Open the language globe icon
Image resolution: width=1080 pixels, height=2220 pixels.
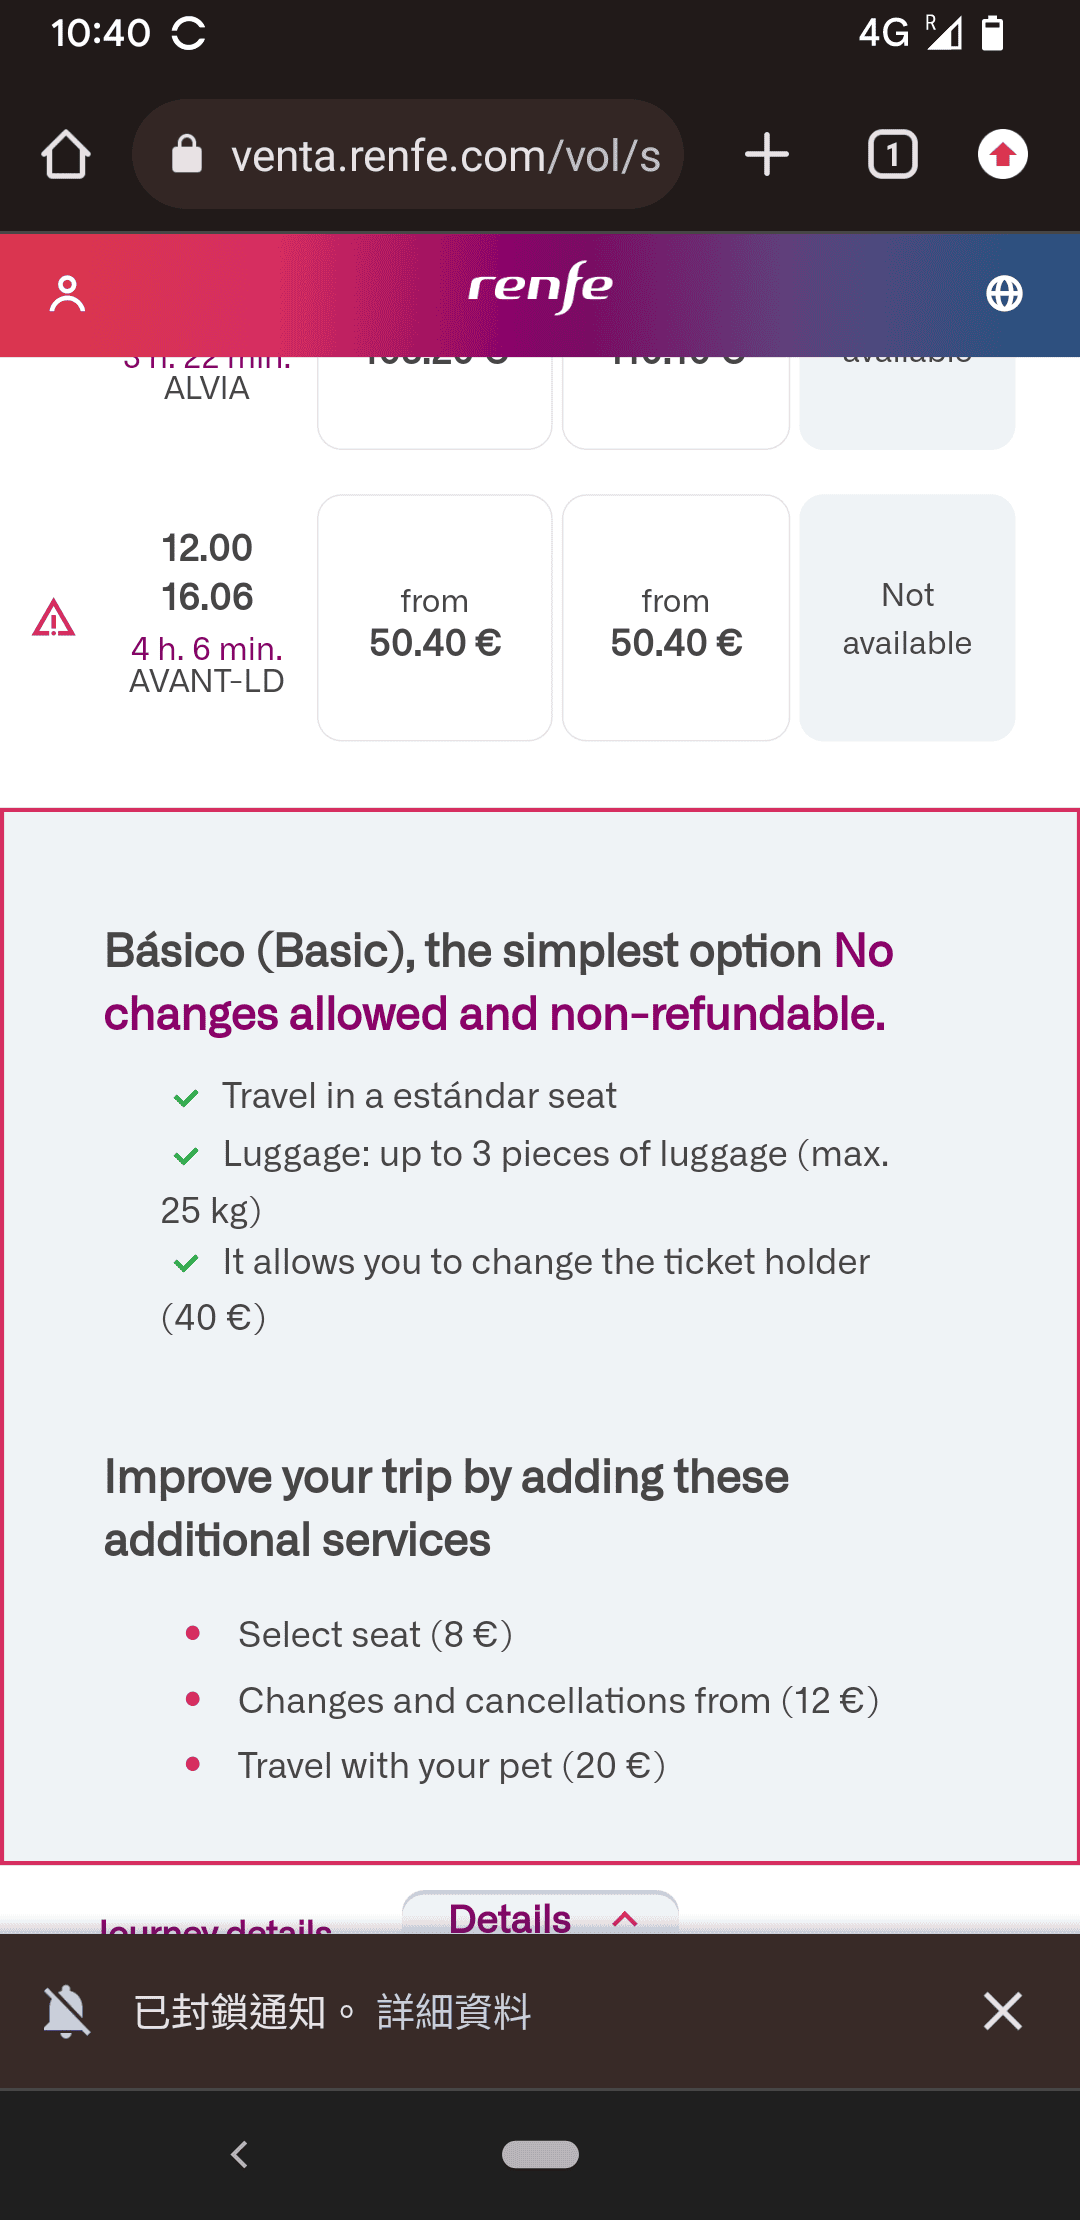1004,294
